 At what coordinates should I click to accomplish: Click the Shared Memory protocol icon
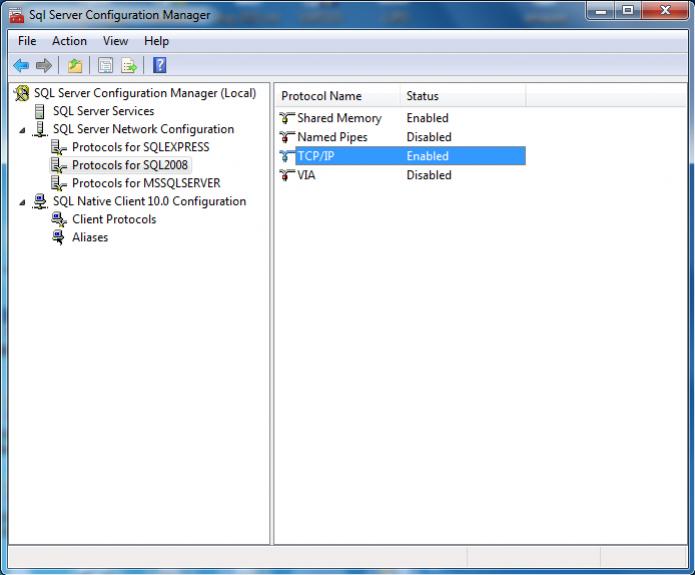pos(287,118)
